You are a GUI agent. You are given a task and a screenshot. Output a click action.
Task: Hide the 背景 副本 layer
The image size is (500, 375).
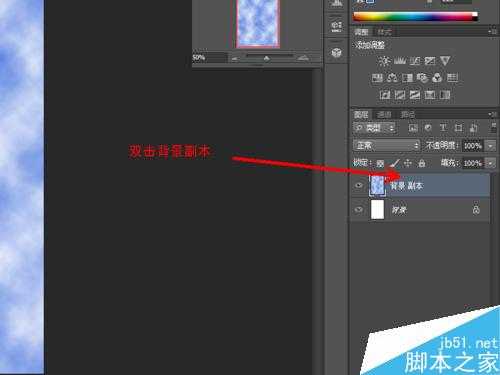click(359, 185)
